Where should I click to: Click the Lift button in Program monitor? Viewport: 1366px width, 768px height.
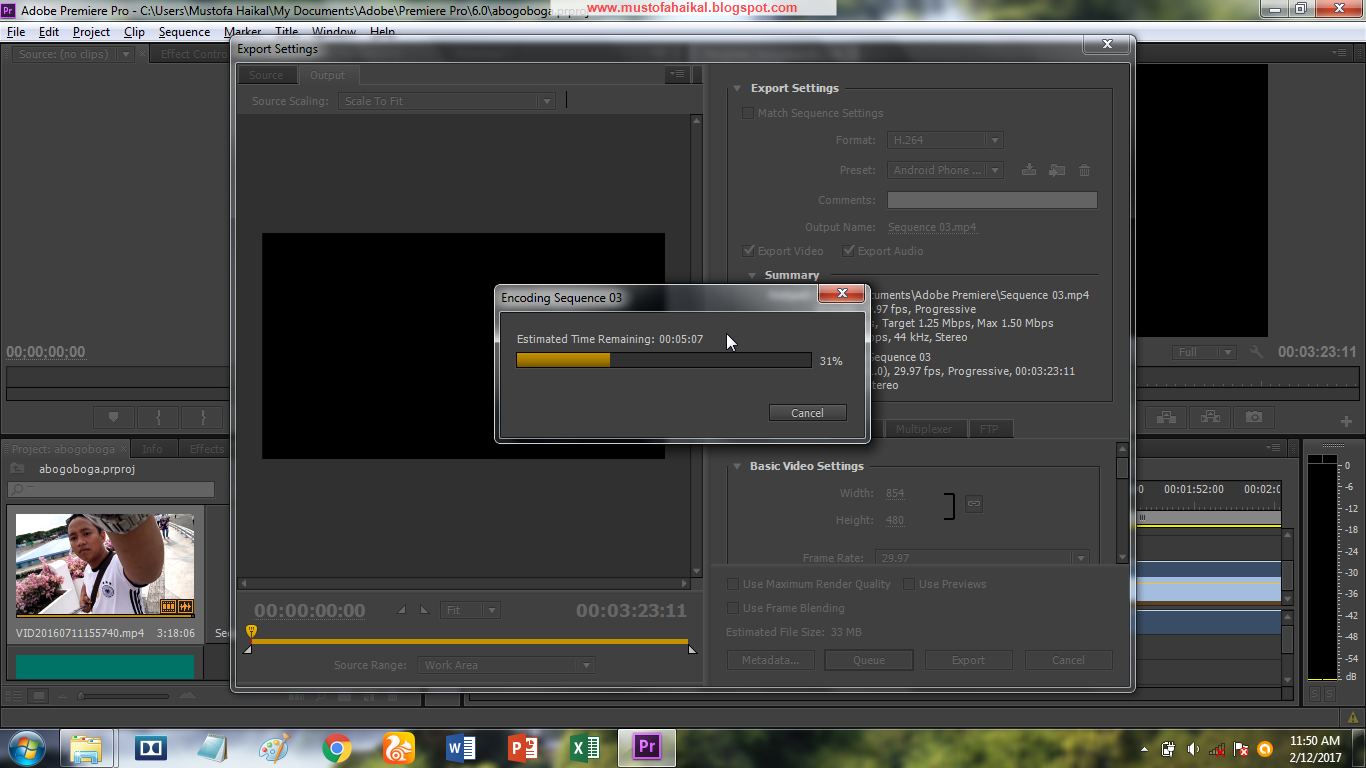1166,417
